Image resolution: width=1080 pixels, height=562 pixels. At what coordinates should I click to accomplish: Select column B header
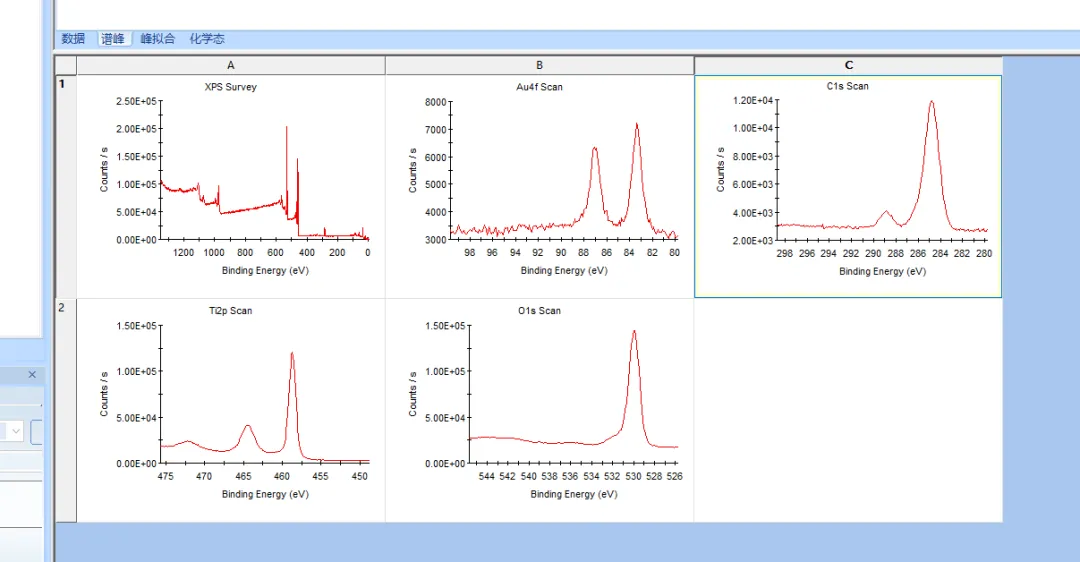[539, 65]
